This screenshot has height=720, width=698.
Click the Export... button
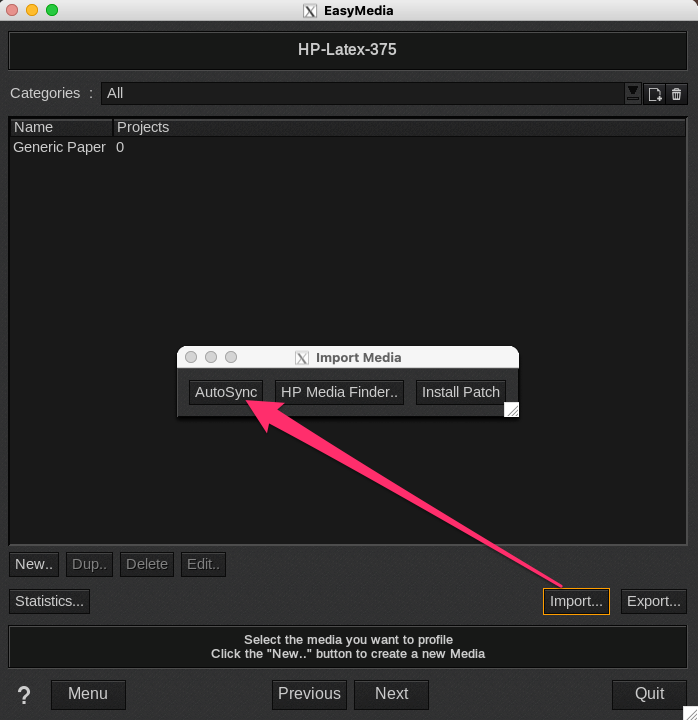tap(653, 601)
